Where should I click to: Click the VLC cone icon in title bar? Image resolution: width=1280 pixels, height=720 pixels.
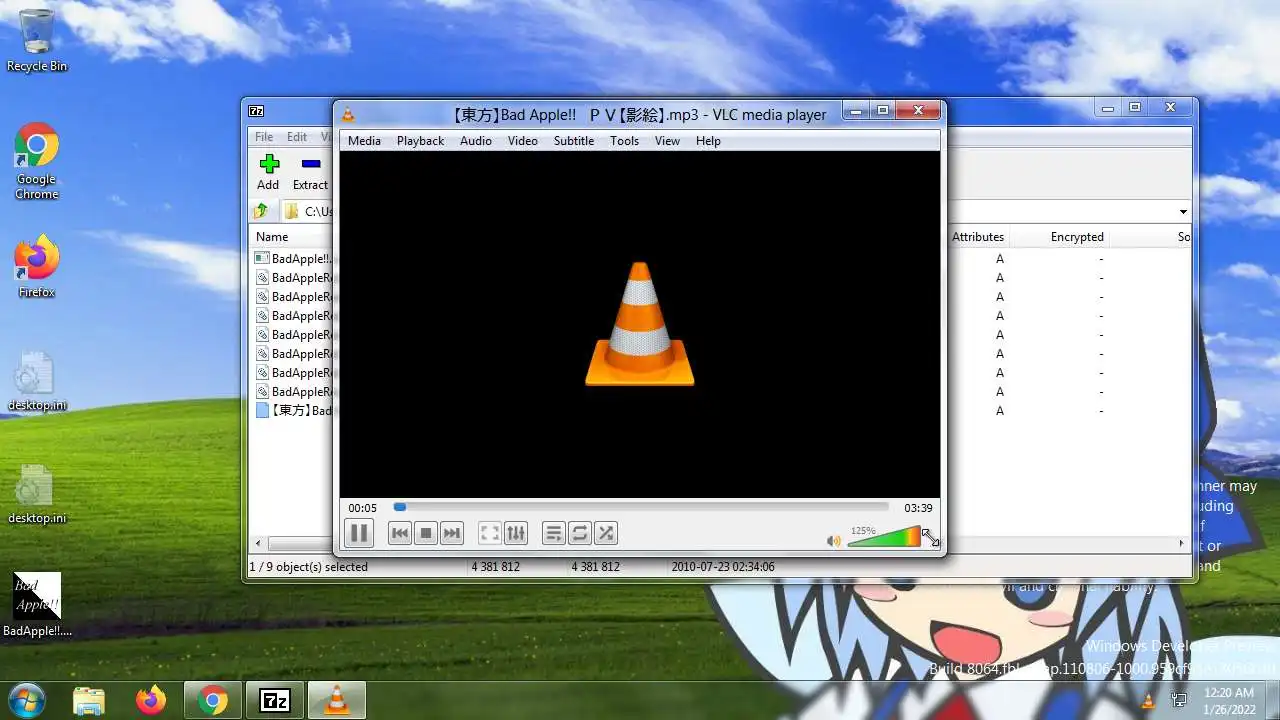348,115
